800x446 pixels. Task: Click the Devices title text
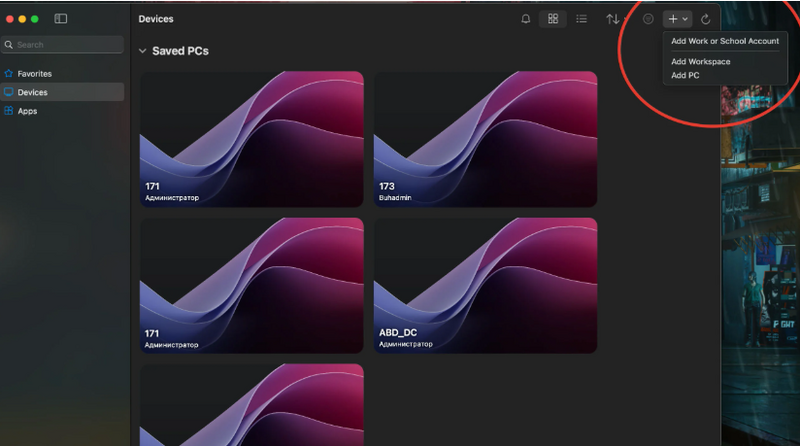pos(156,19)
